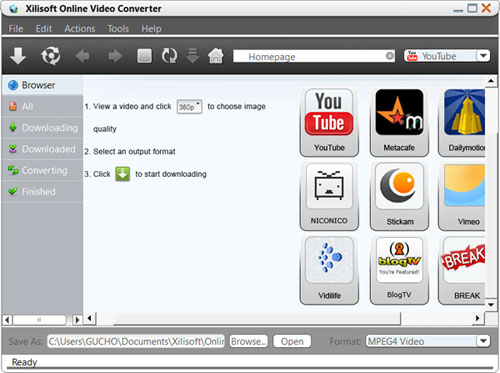Viewport: 500px width, 373px height.
Task: Open the Help menu
Action: pos(151,29)
